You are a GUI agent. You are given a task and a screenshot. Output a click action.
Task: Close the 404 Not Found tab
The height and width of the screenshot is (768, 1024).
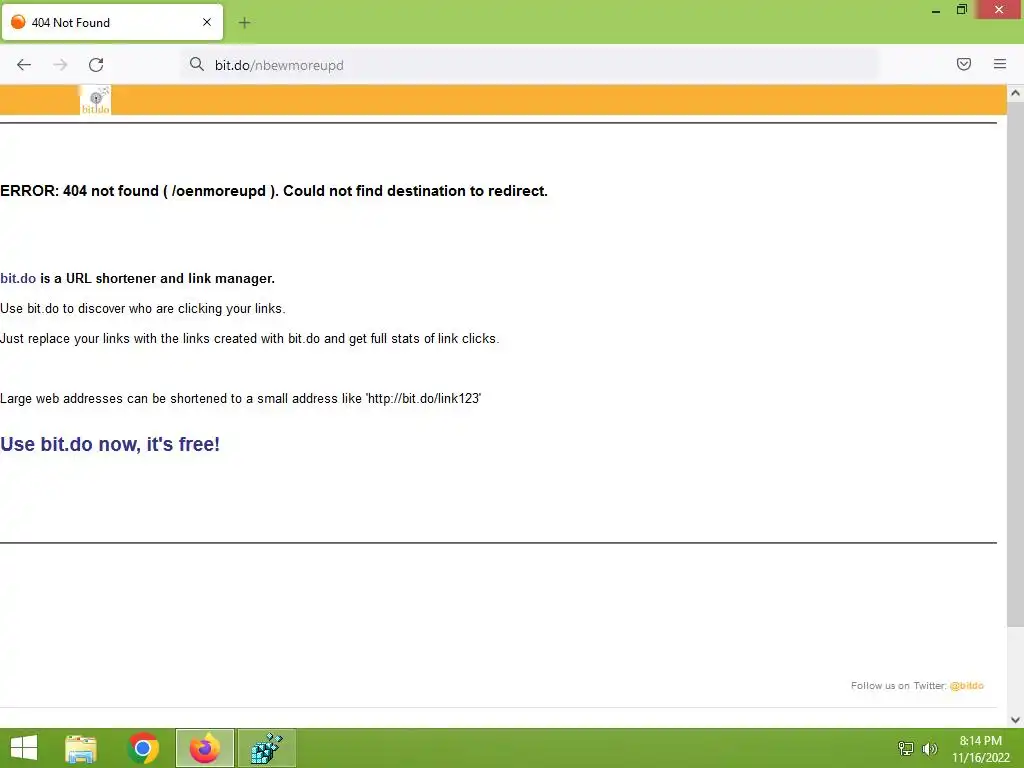click(207, 22)
